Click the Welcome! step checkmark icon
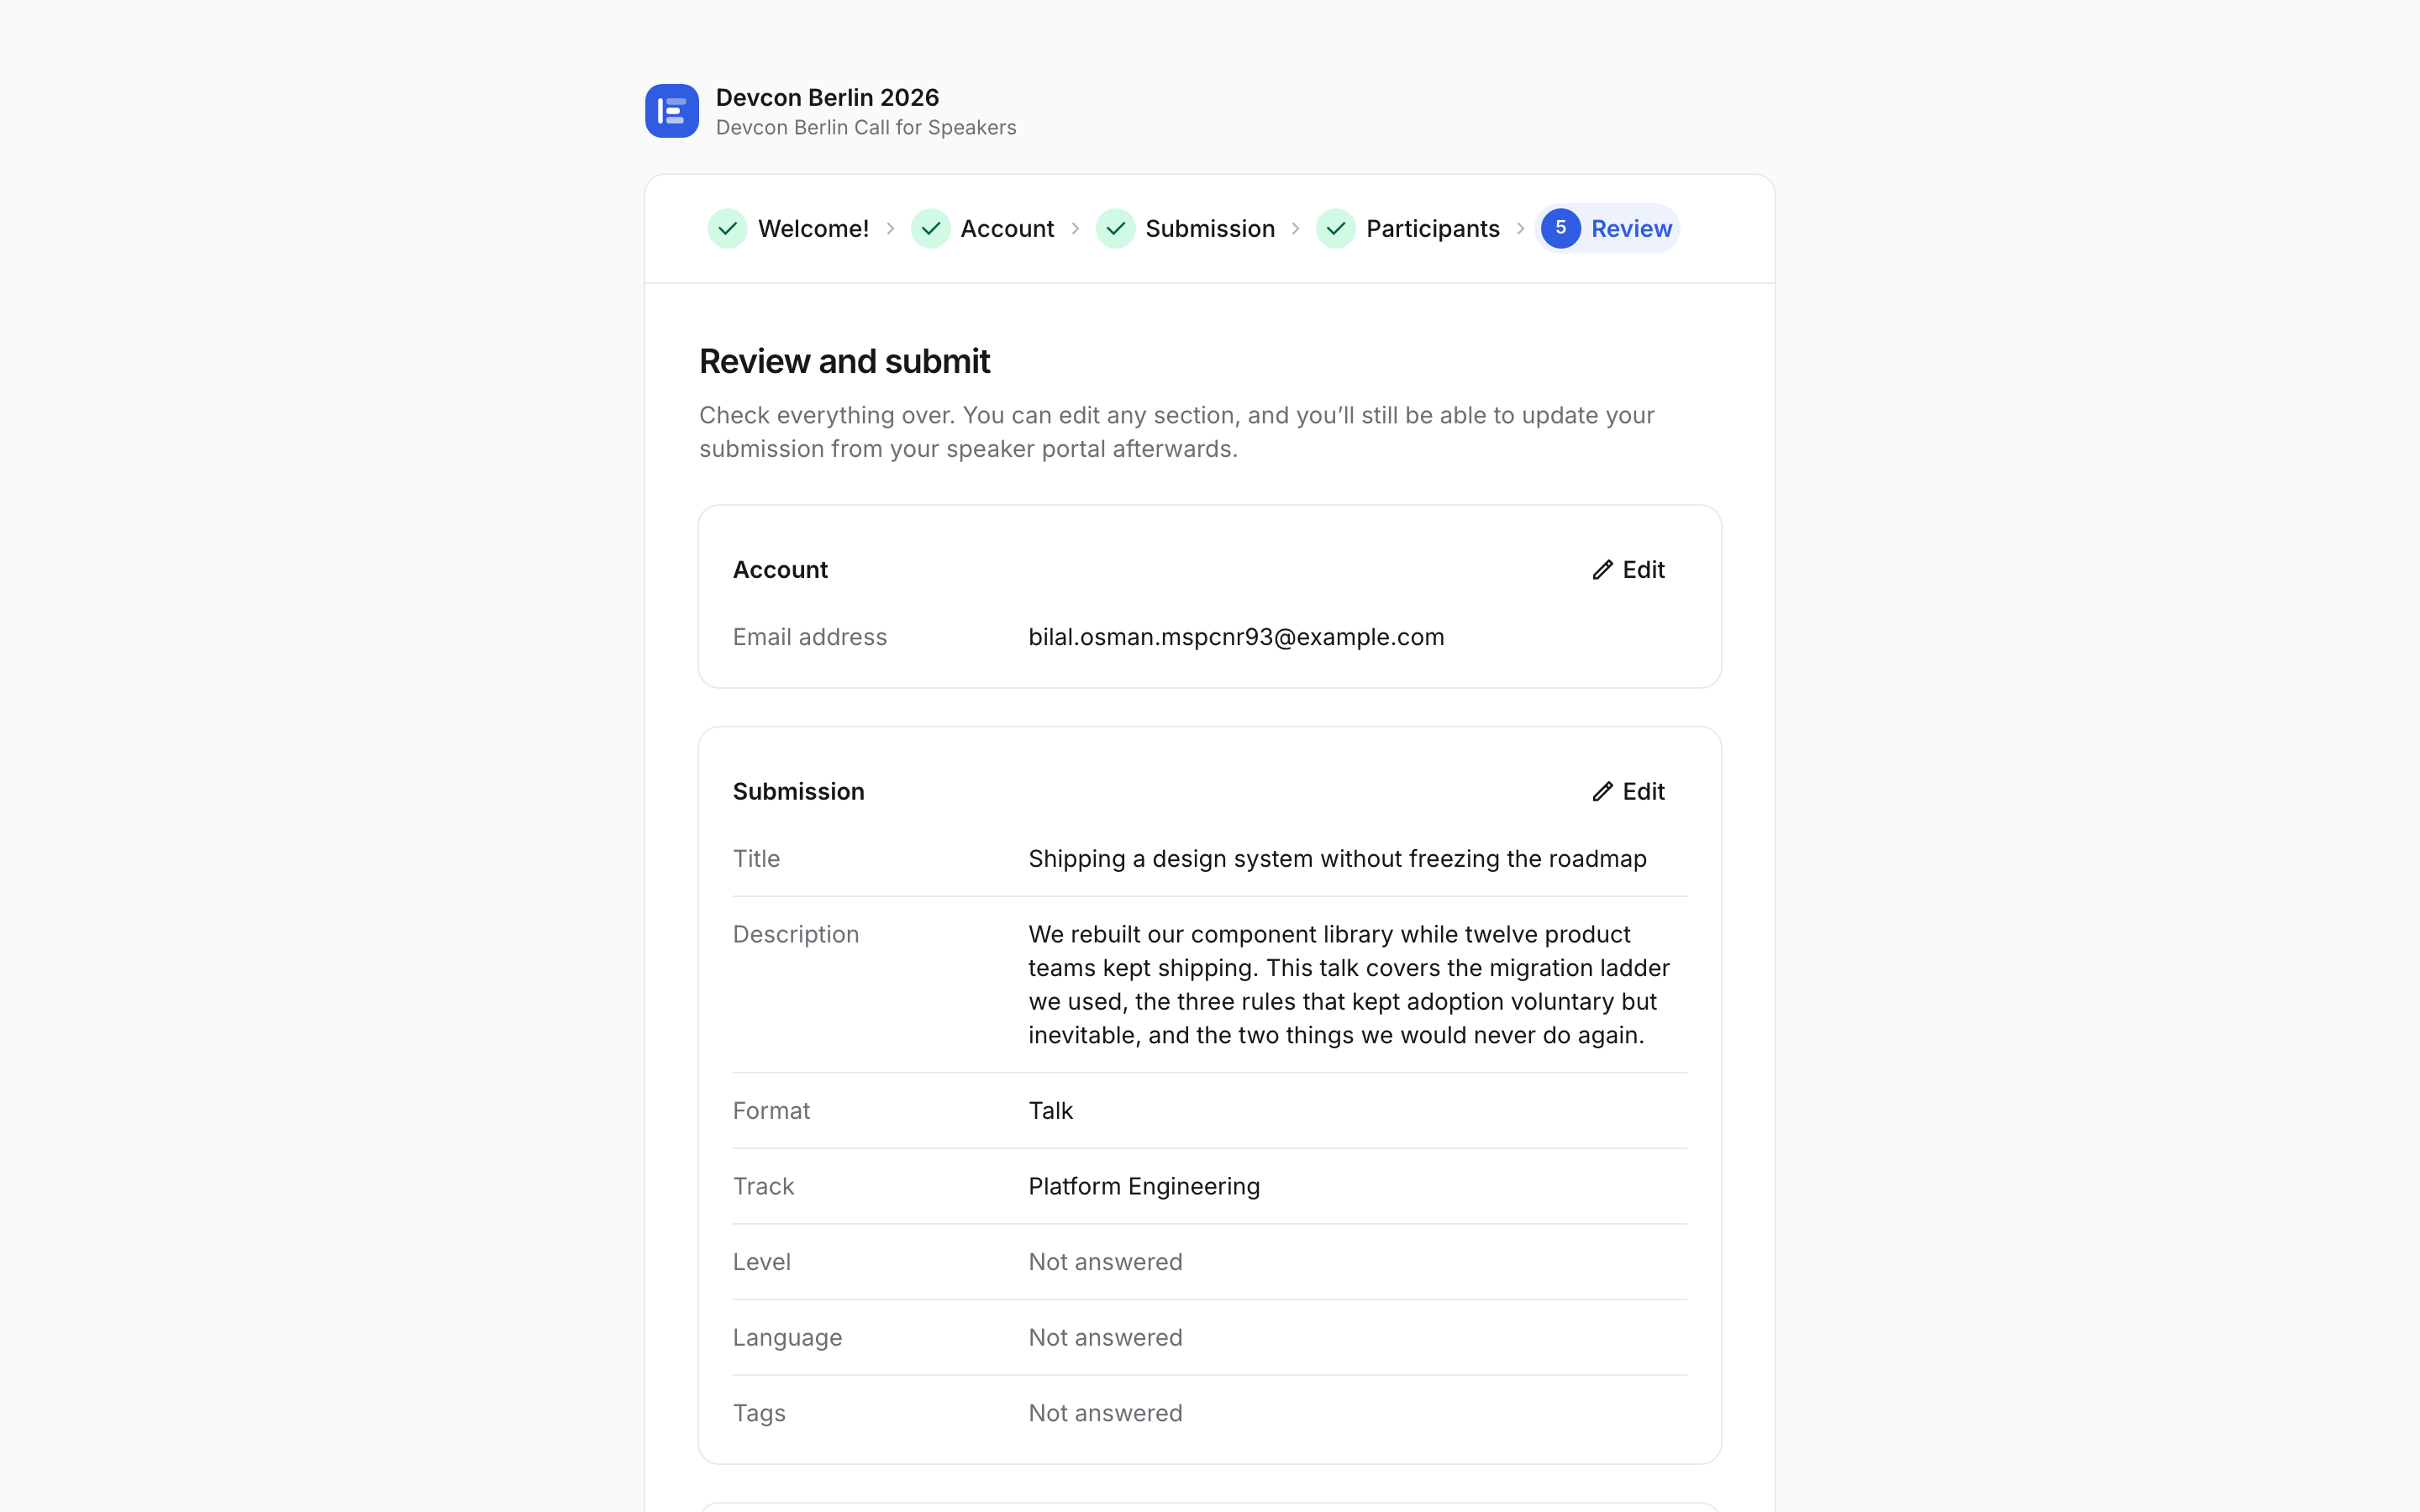Viewport: 2420px width, 1512px height. [x=727, y=228]
